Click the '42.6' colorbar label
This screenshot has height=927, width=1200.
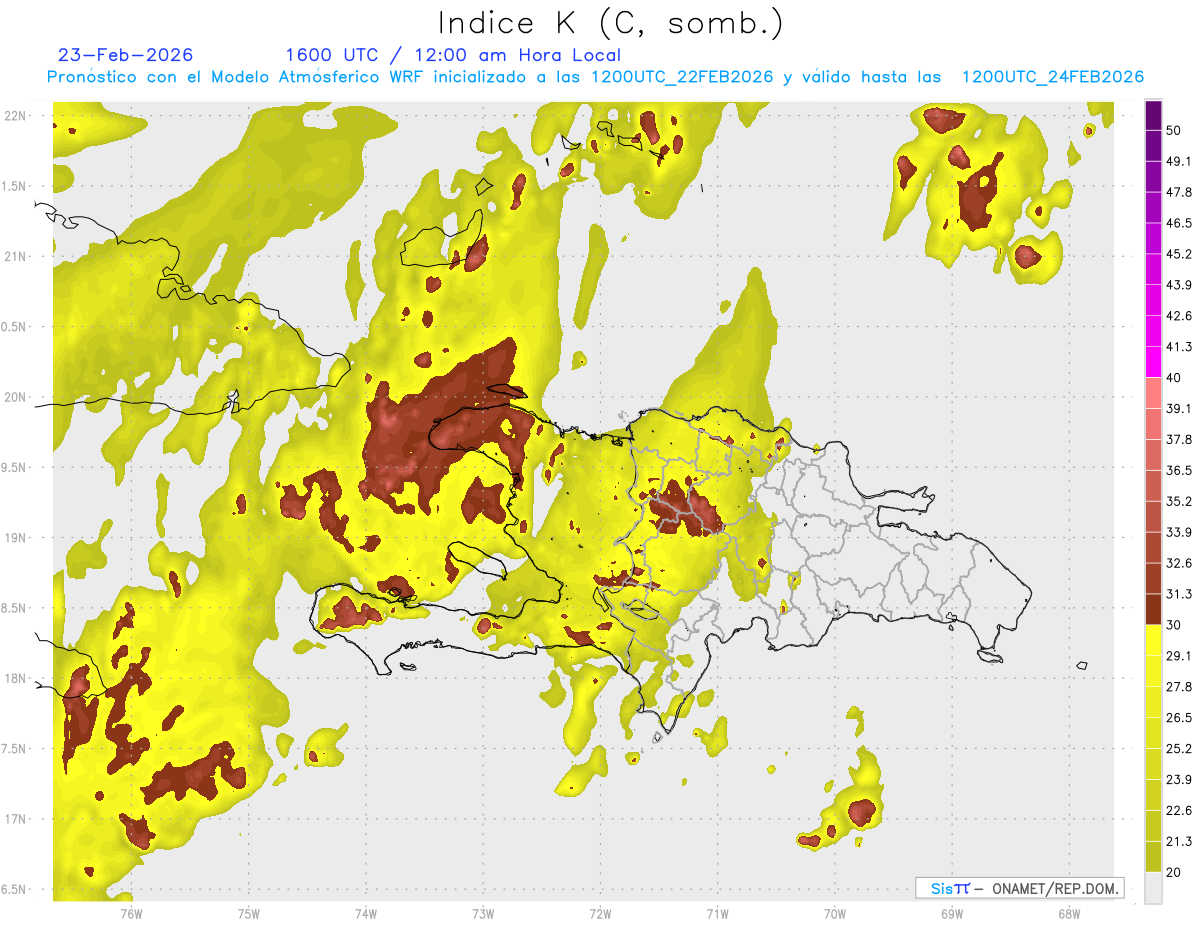click(x=1180, y=316)
